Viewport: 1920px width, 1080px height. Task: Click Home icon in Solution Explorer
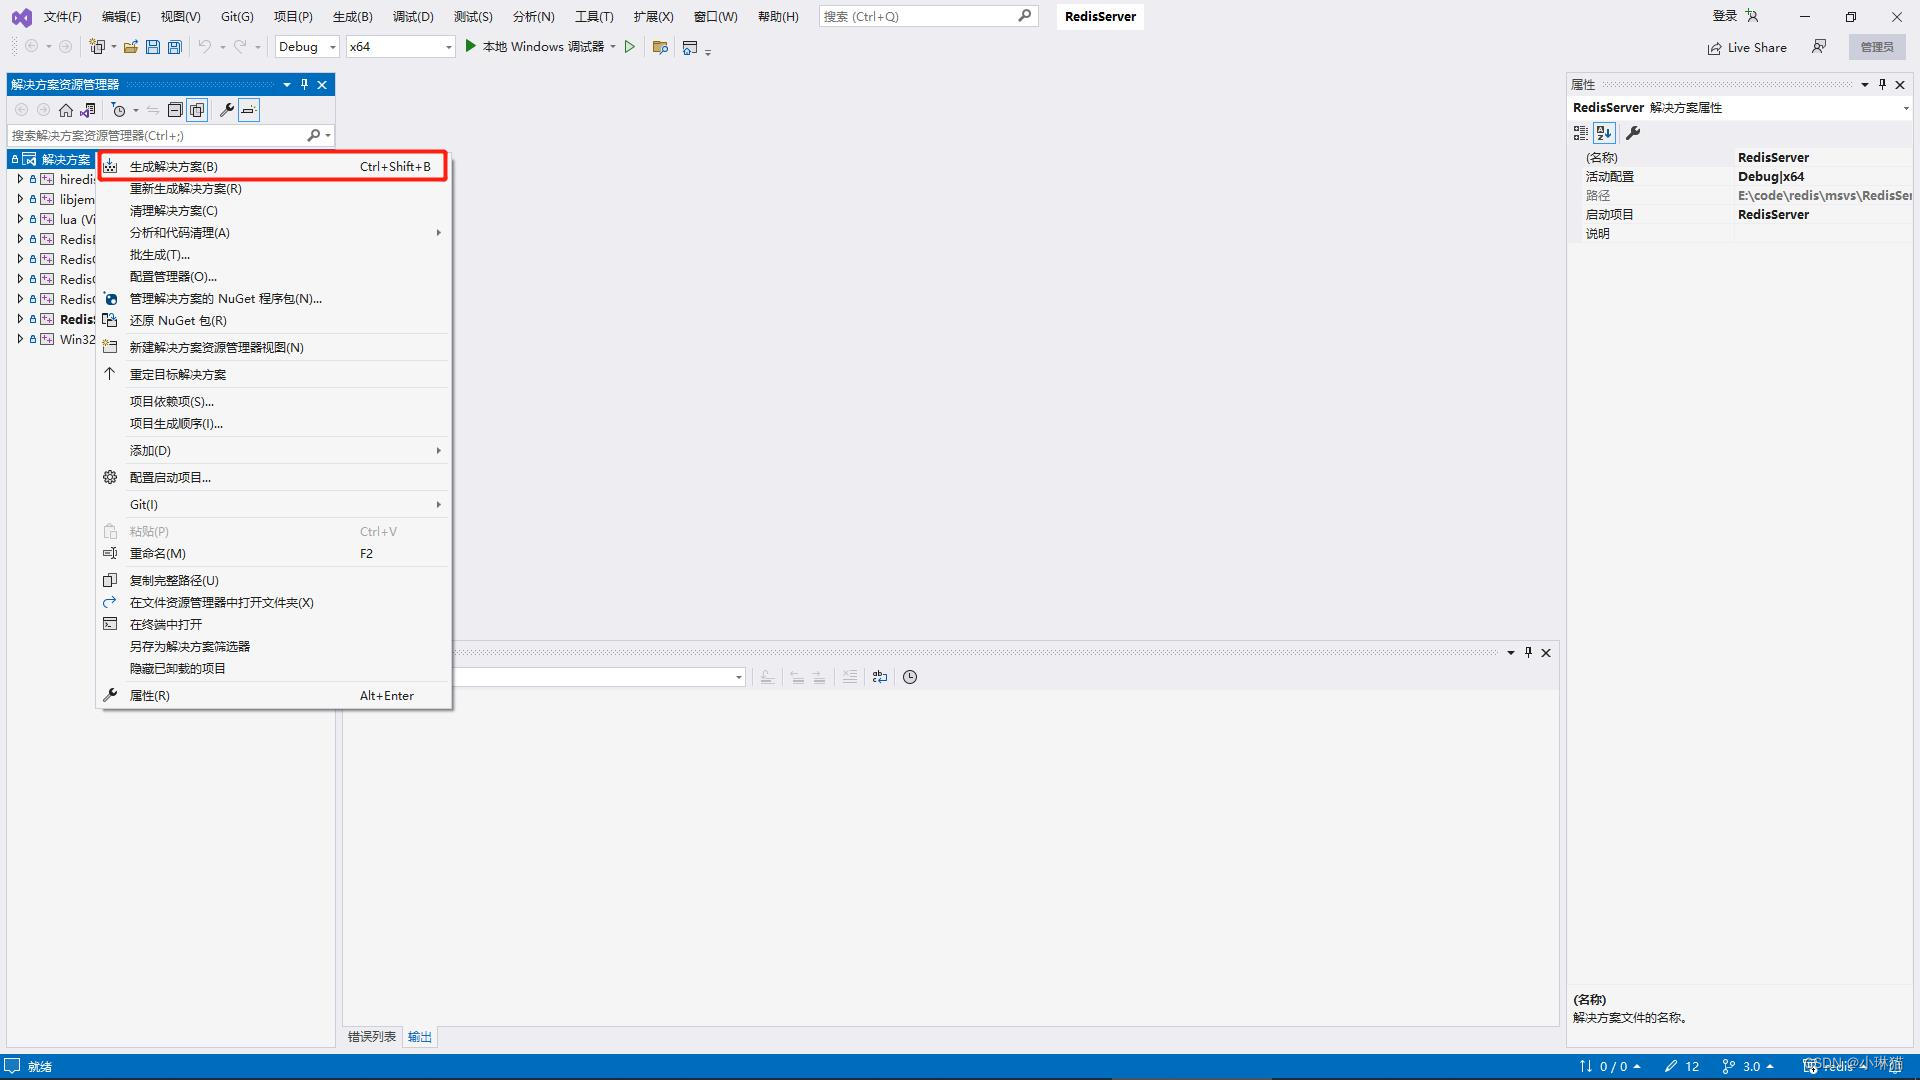point(66,110)
